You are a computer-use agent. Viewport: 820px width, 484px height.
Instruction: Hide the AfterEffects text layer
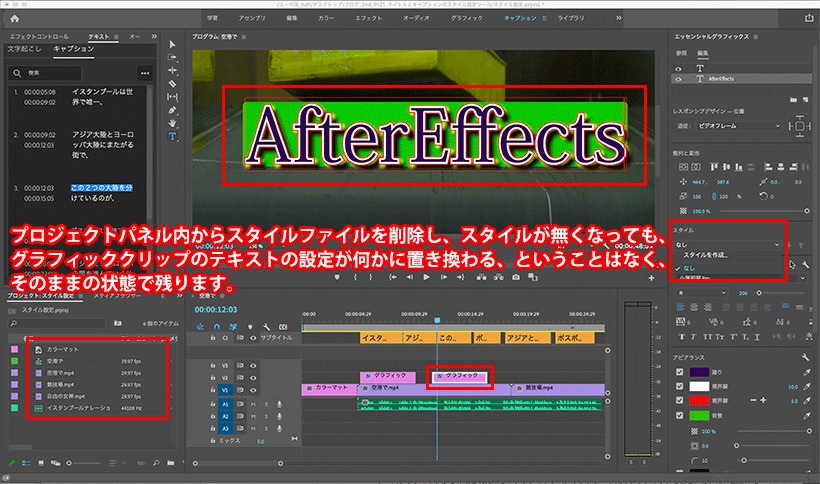pos(678,79)
